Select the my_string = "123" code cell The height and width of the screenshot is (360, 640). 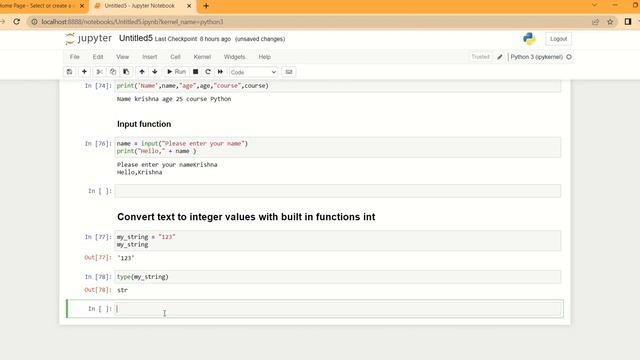click(338, 240)
